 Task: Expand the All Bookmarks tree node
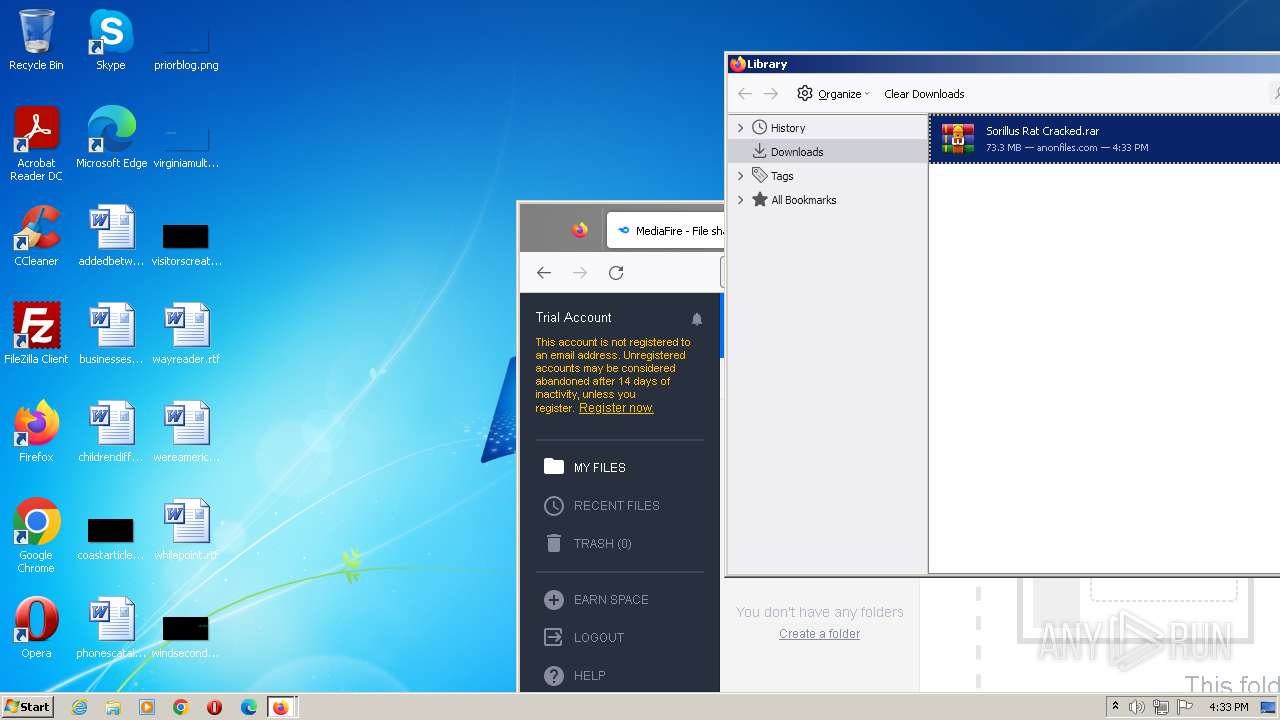741,200
